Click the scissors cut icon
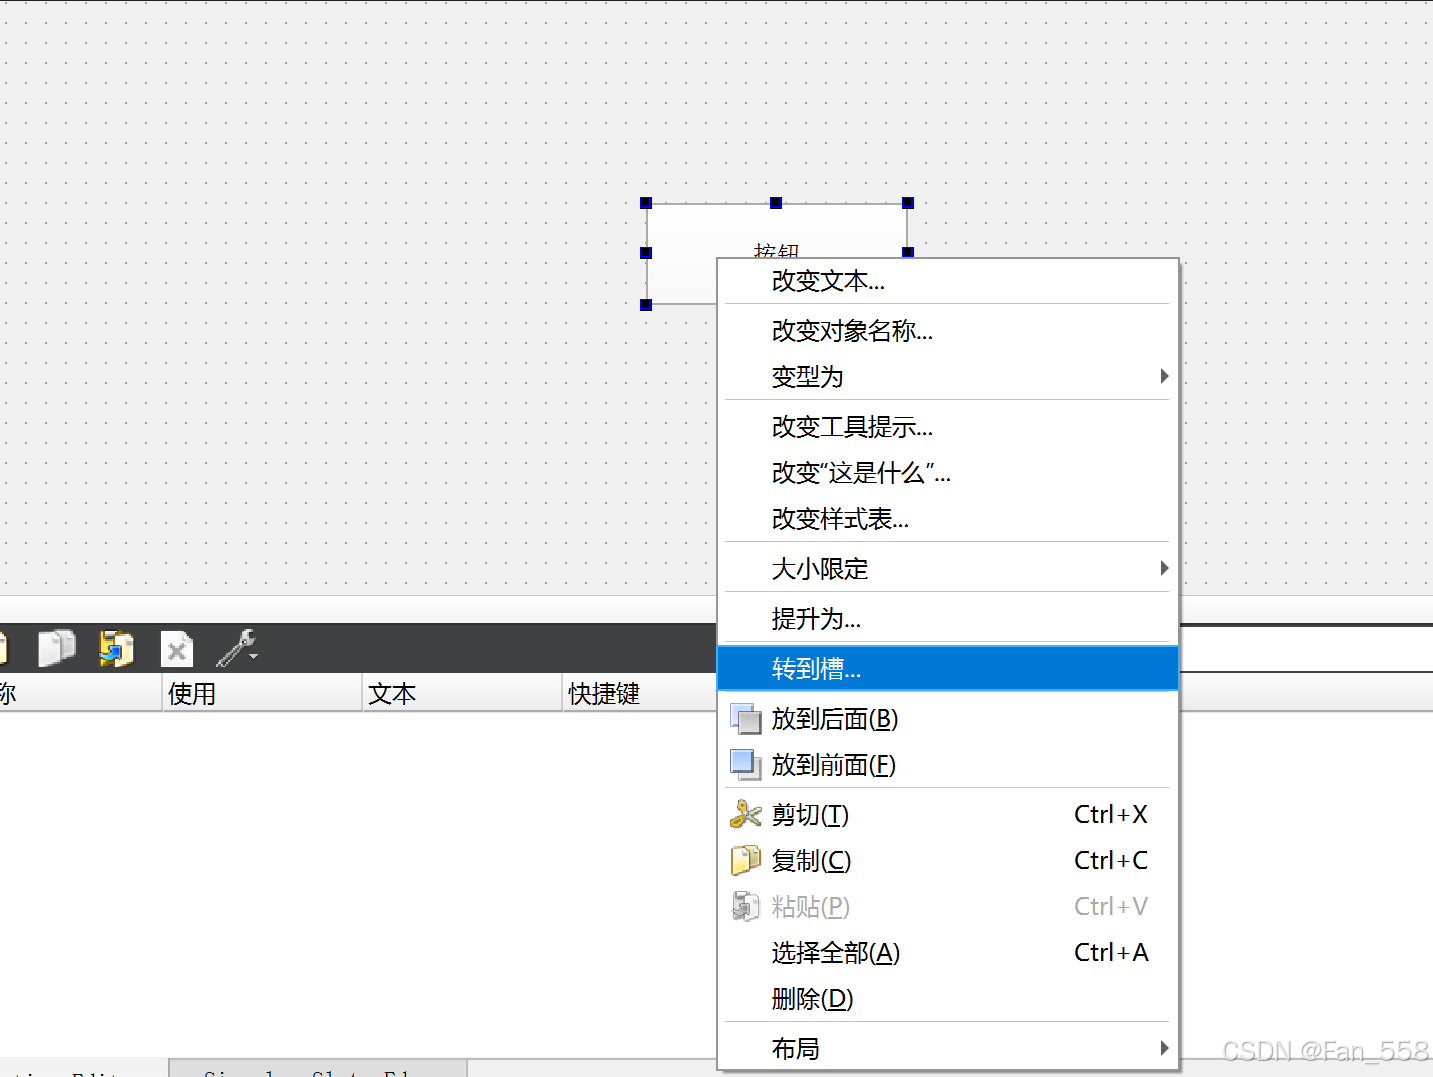 tap(746, 814)
